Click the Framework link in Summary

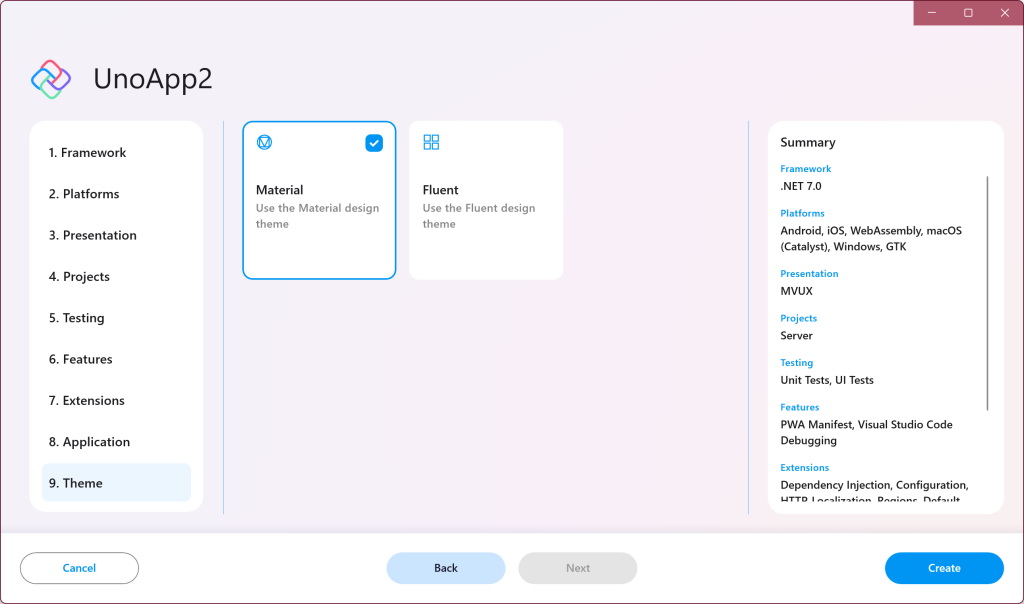[x=805, y=168]
